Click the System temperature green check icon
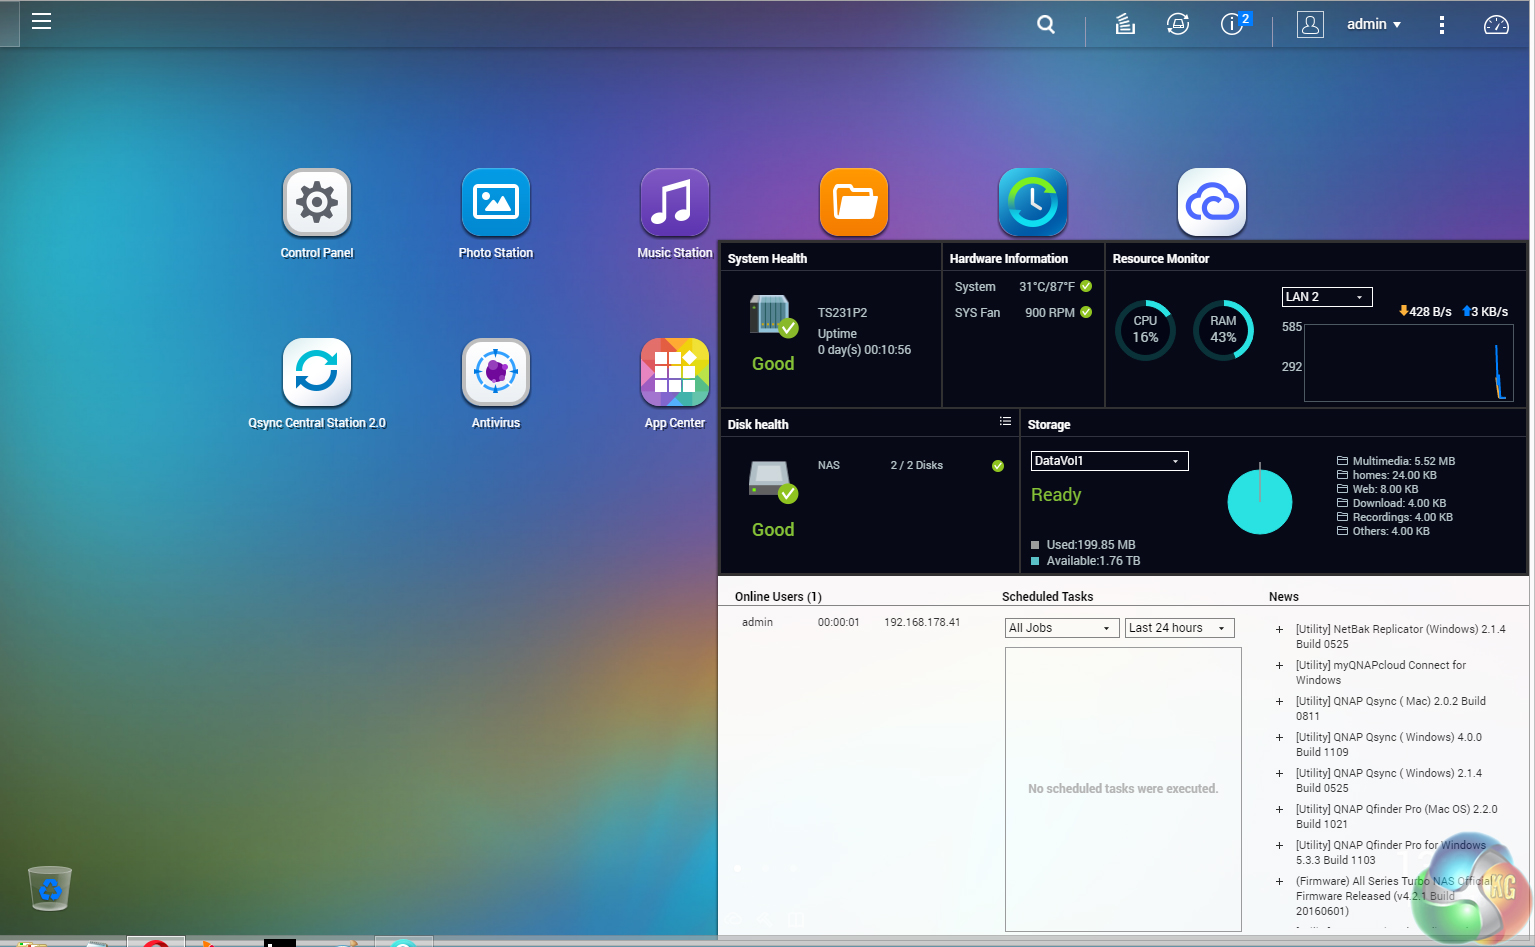Screen dimensions: 1535x947 pos(1086,286)
